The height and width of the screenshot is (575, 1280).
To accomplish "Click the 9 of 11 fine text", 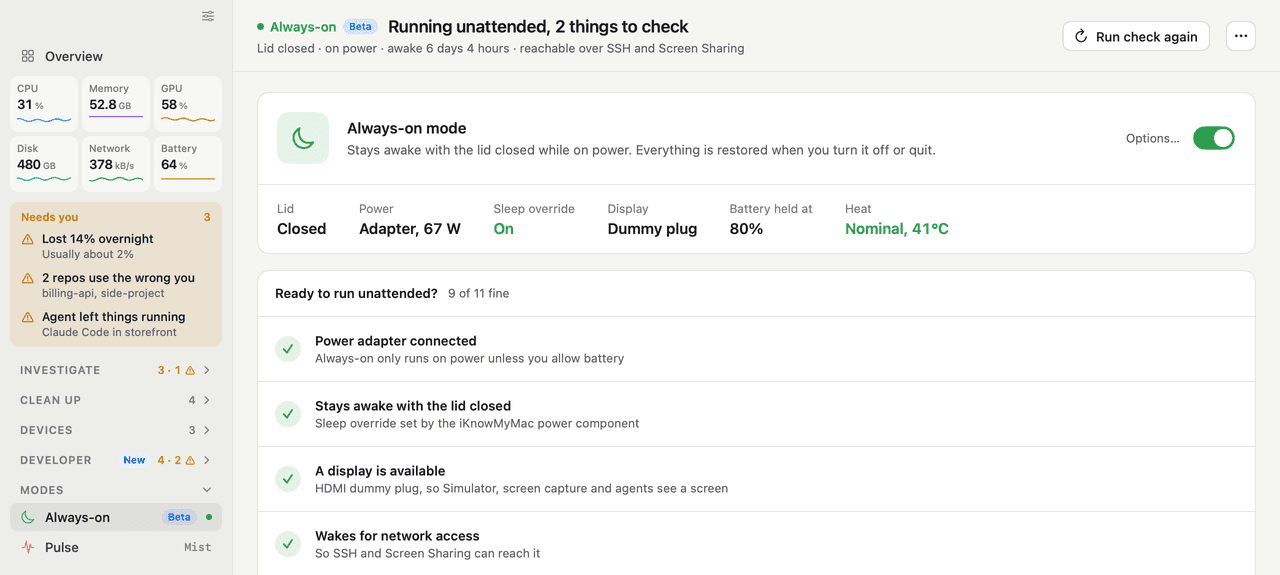I will click(x=478, y=294).
